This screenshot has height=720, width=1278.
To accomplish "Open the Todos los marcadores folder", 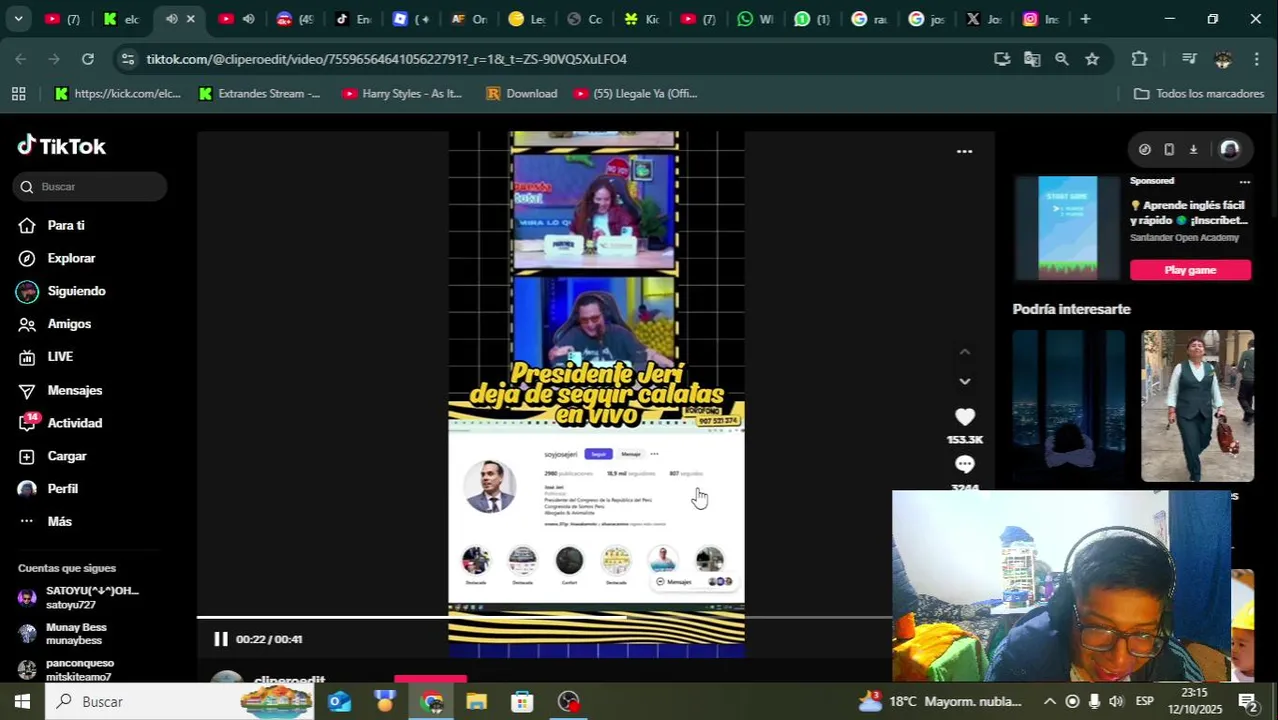I will (x=1199, y=93).
